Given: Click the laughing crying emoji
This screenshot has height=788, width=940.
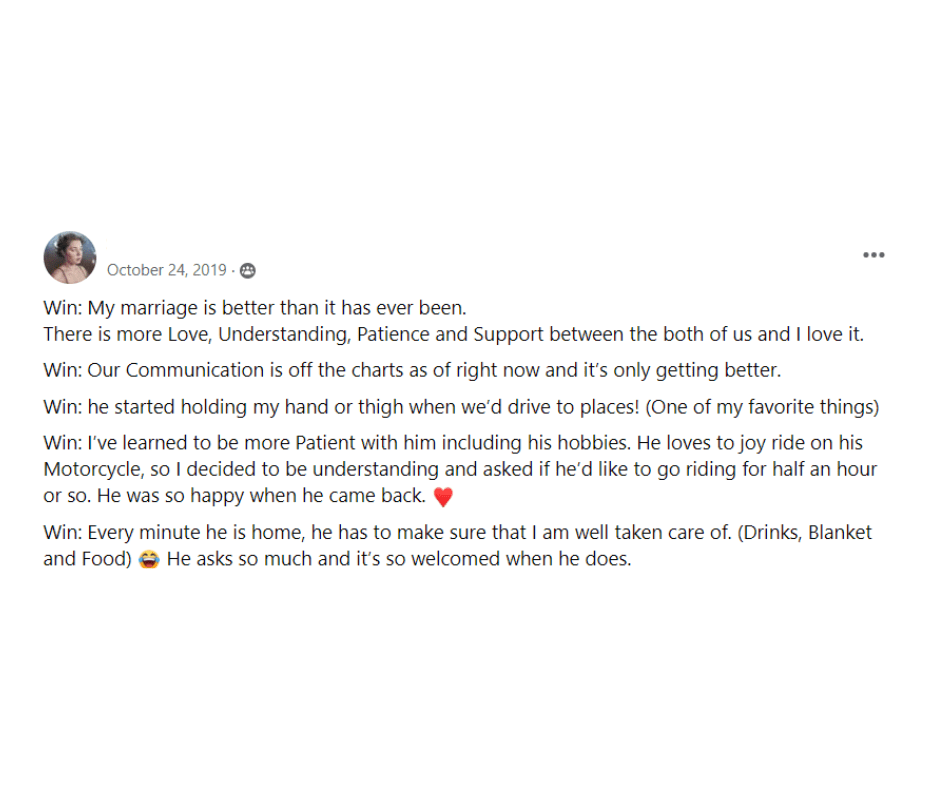Looking at the screenshot, I should [150, 559].
